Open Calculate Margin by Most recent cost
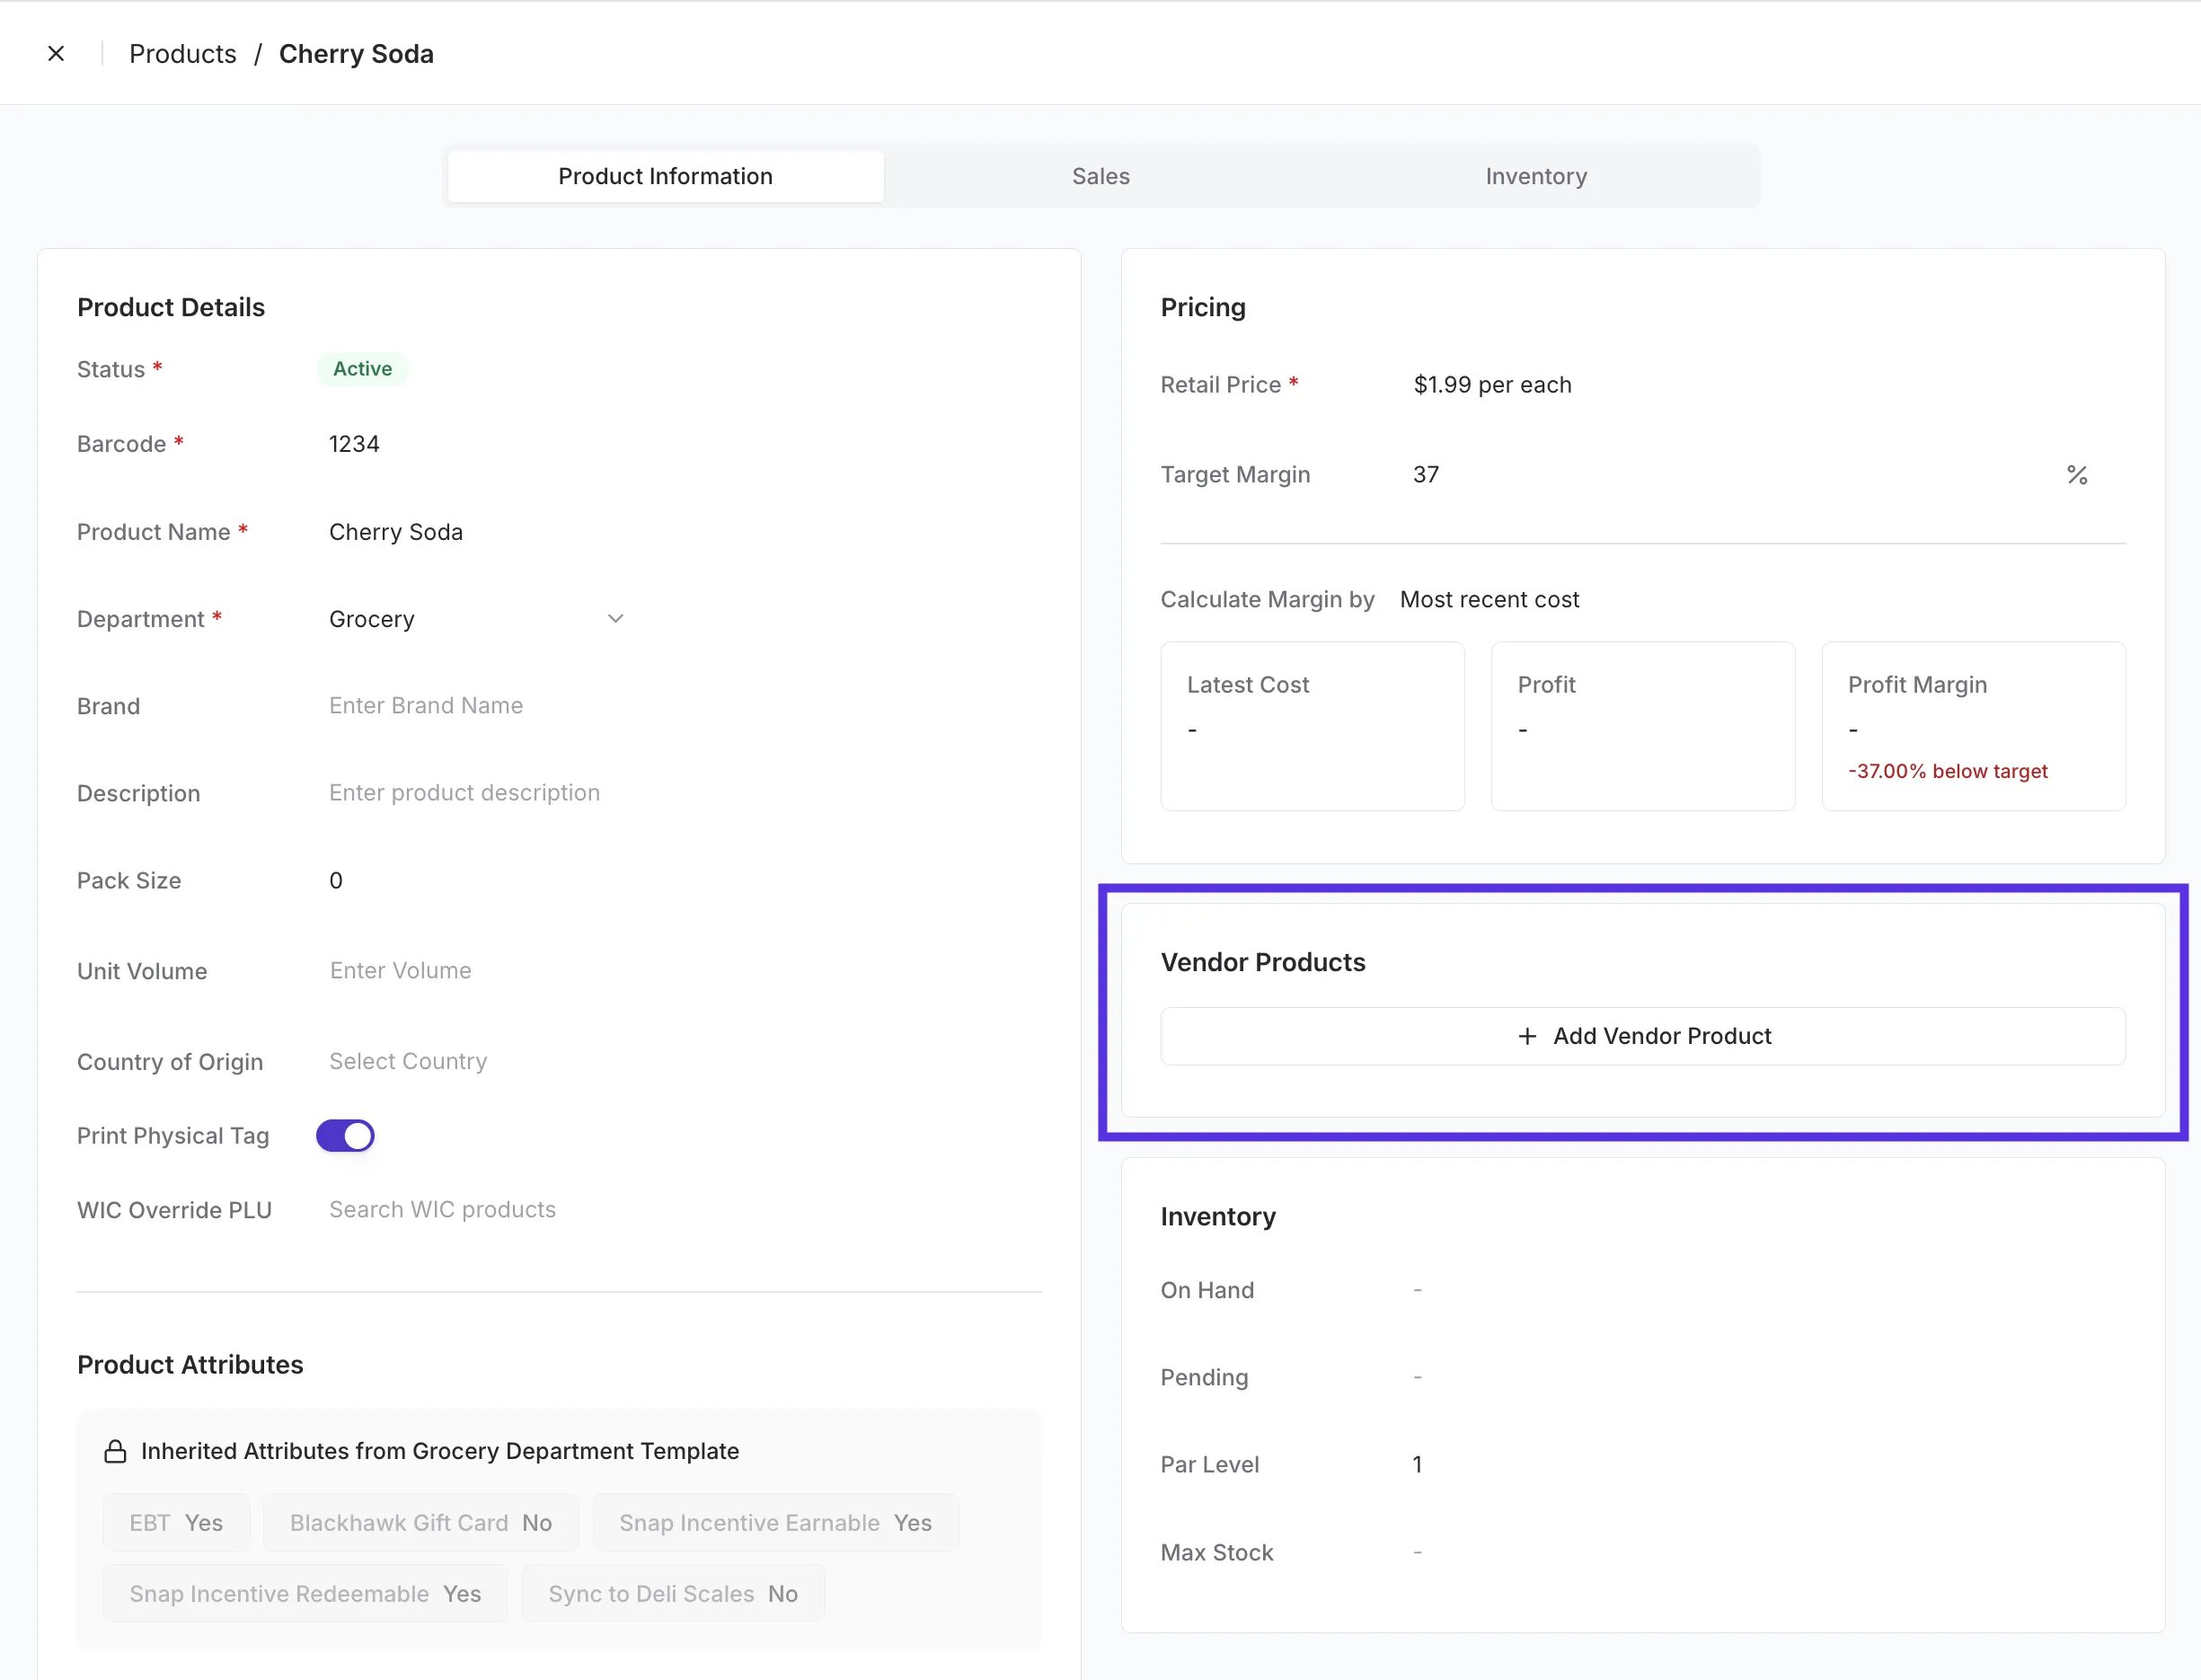Screen dimensions: 2201x1680 1489,599
